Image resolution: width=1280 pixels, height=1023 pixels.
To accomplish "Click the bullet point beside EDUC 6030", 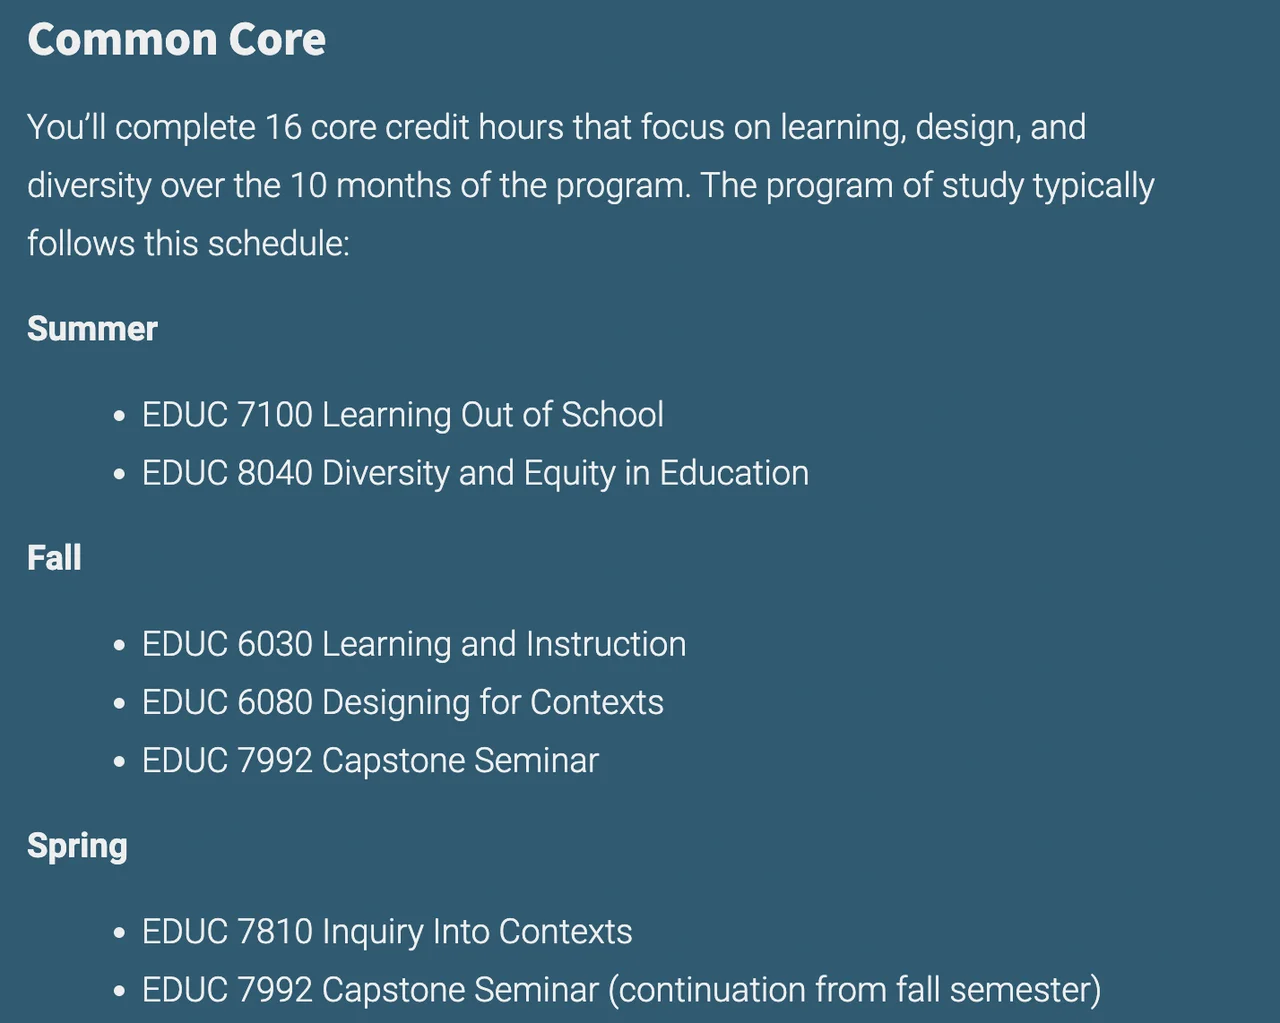I will [120, 645].
